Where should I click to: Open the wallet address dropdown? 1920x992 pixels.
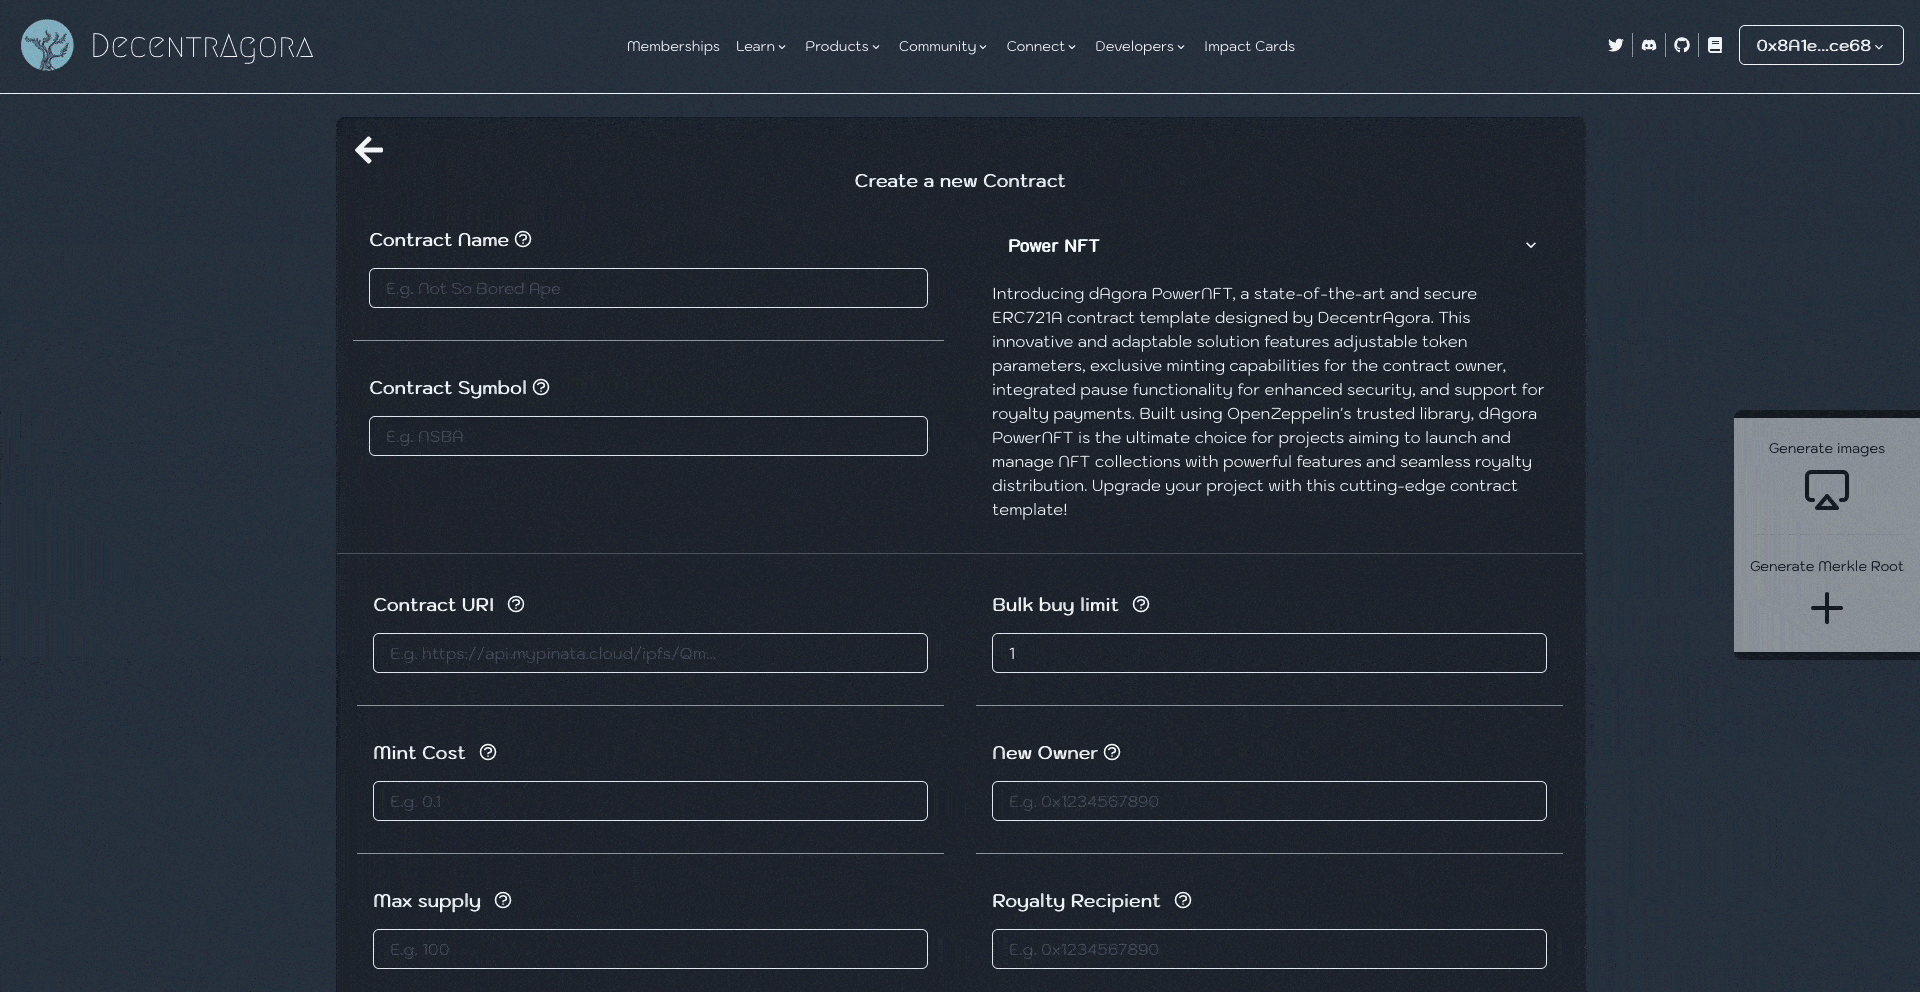tap(1820, 46)
